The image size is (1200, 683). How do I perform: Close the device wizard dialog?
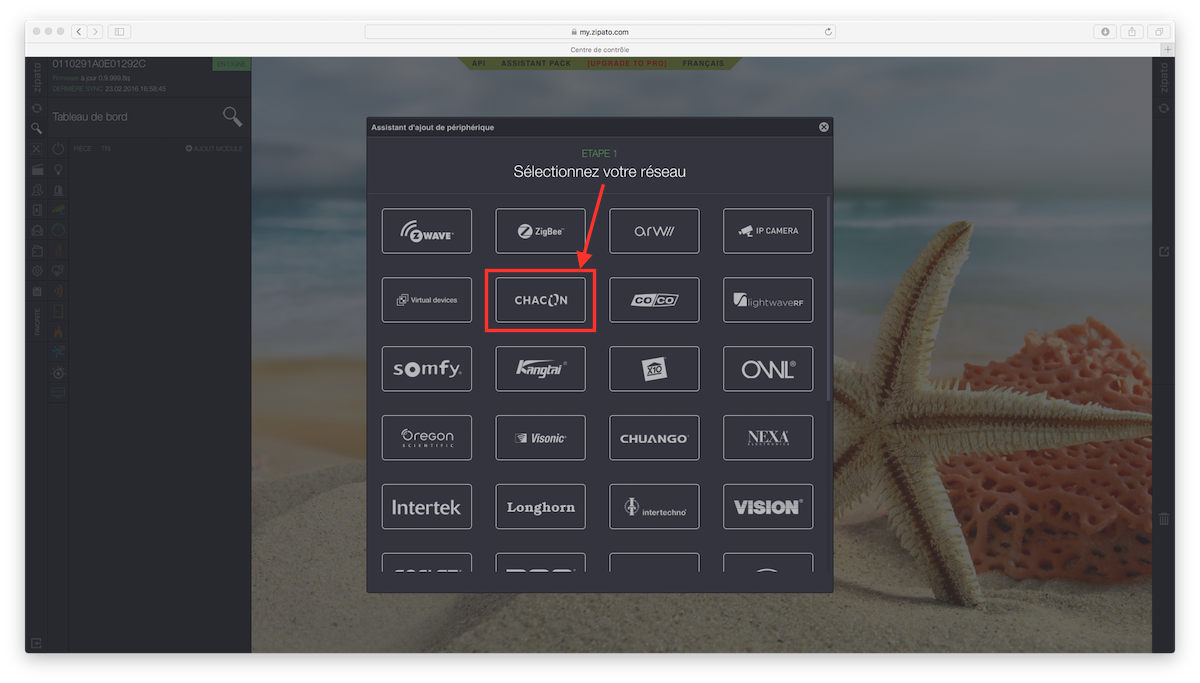824,127
